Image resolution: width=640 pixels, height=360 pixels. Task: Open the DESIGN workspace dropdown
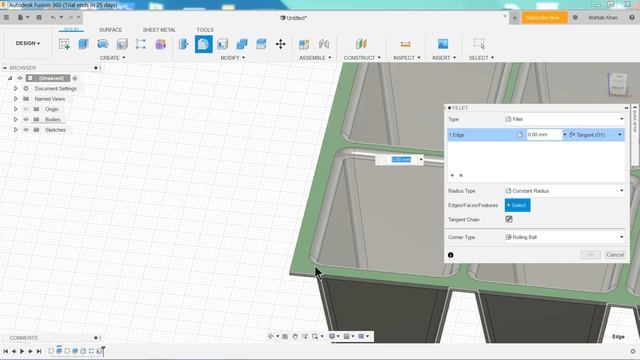coord(28,43)
